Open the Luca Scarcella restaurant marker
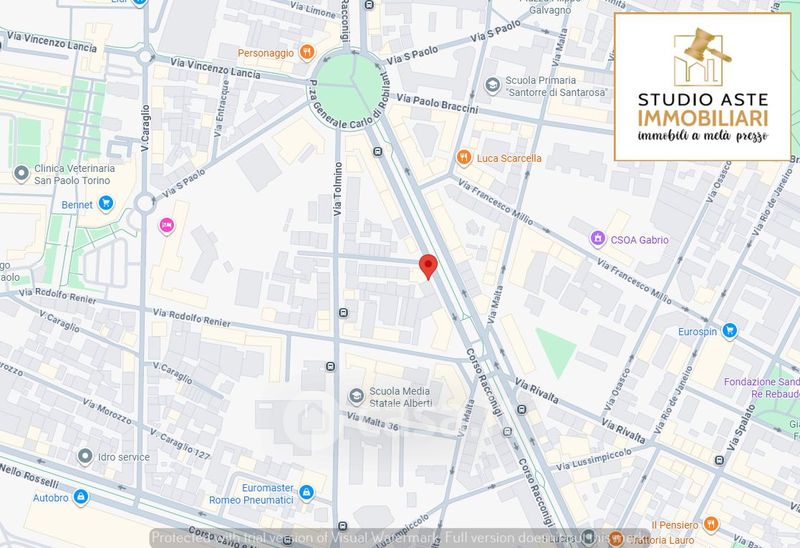Screen dimensions: 800x548 click(463, 158)
